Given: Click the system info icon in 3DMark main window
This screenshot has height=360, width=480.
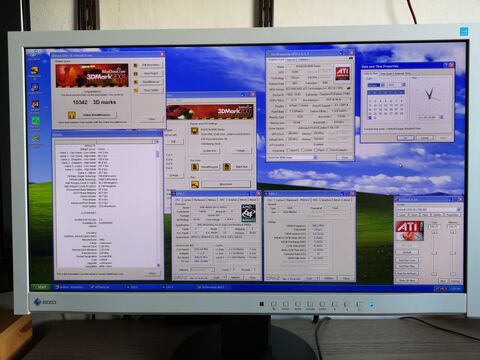Looking at the screenshot, I should pyautogui.click(x=194, y=131).
